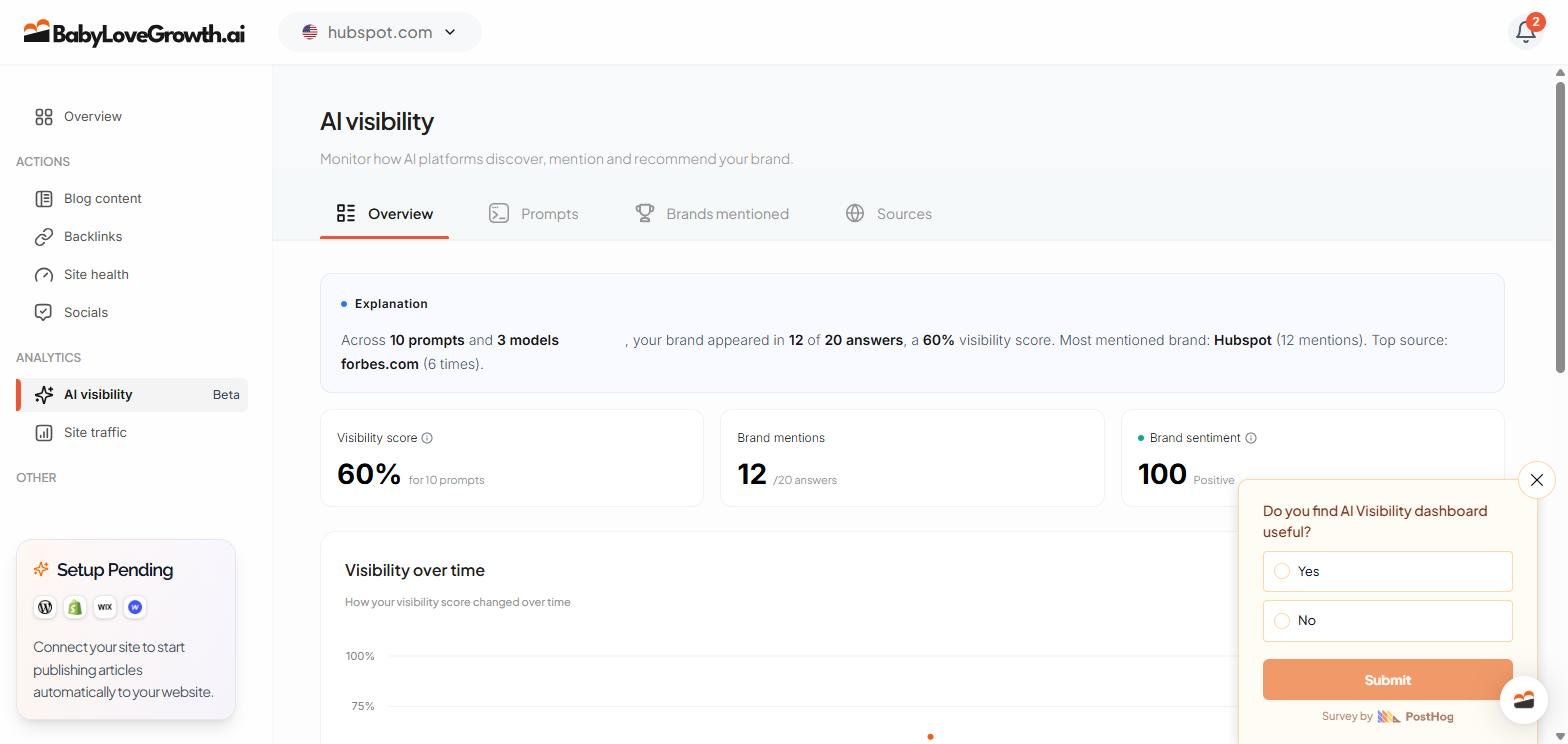Click Visibility score info icon
Image resolution: width=1568 pixels, height=744 pixels.
tap(427, 438)
